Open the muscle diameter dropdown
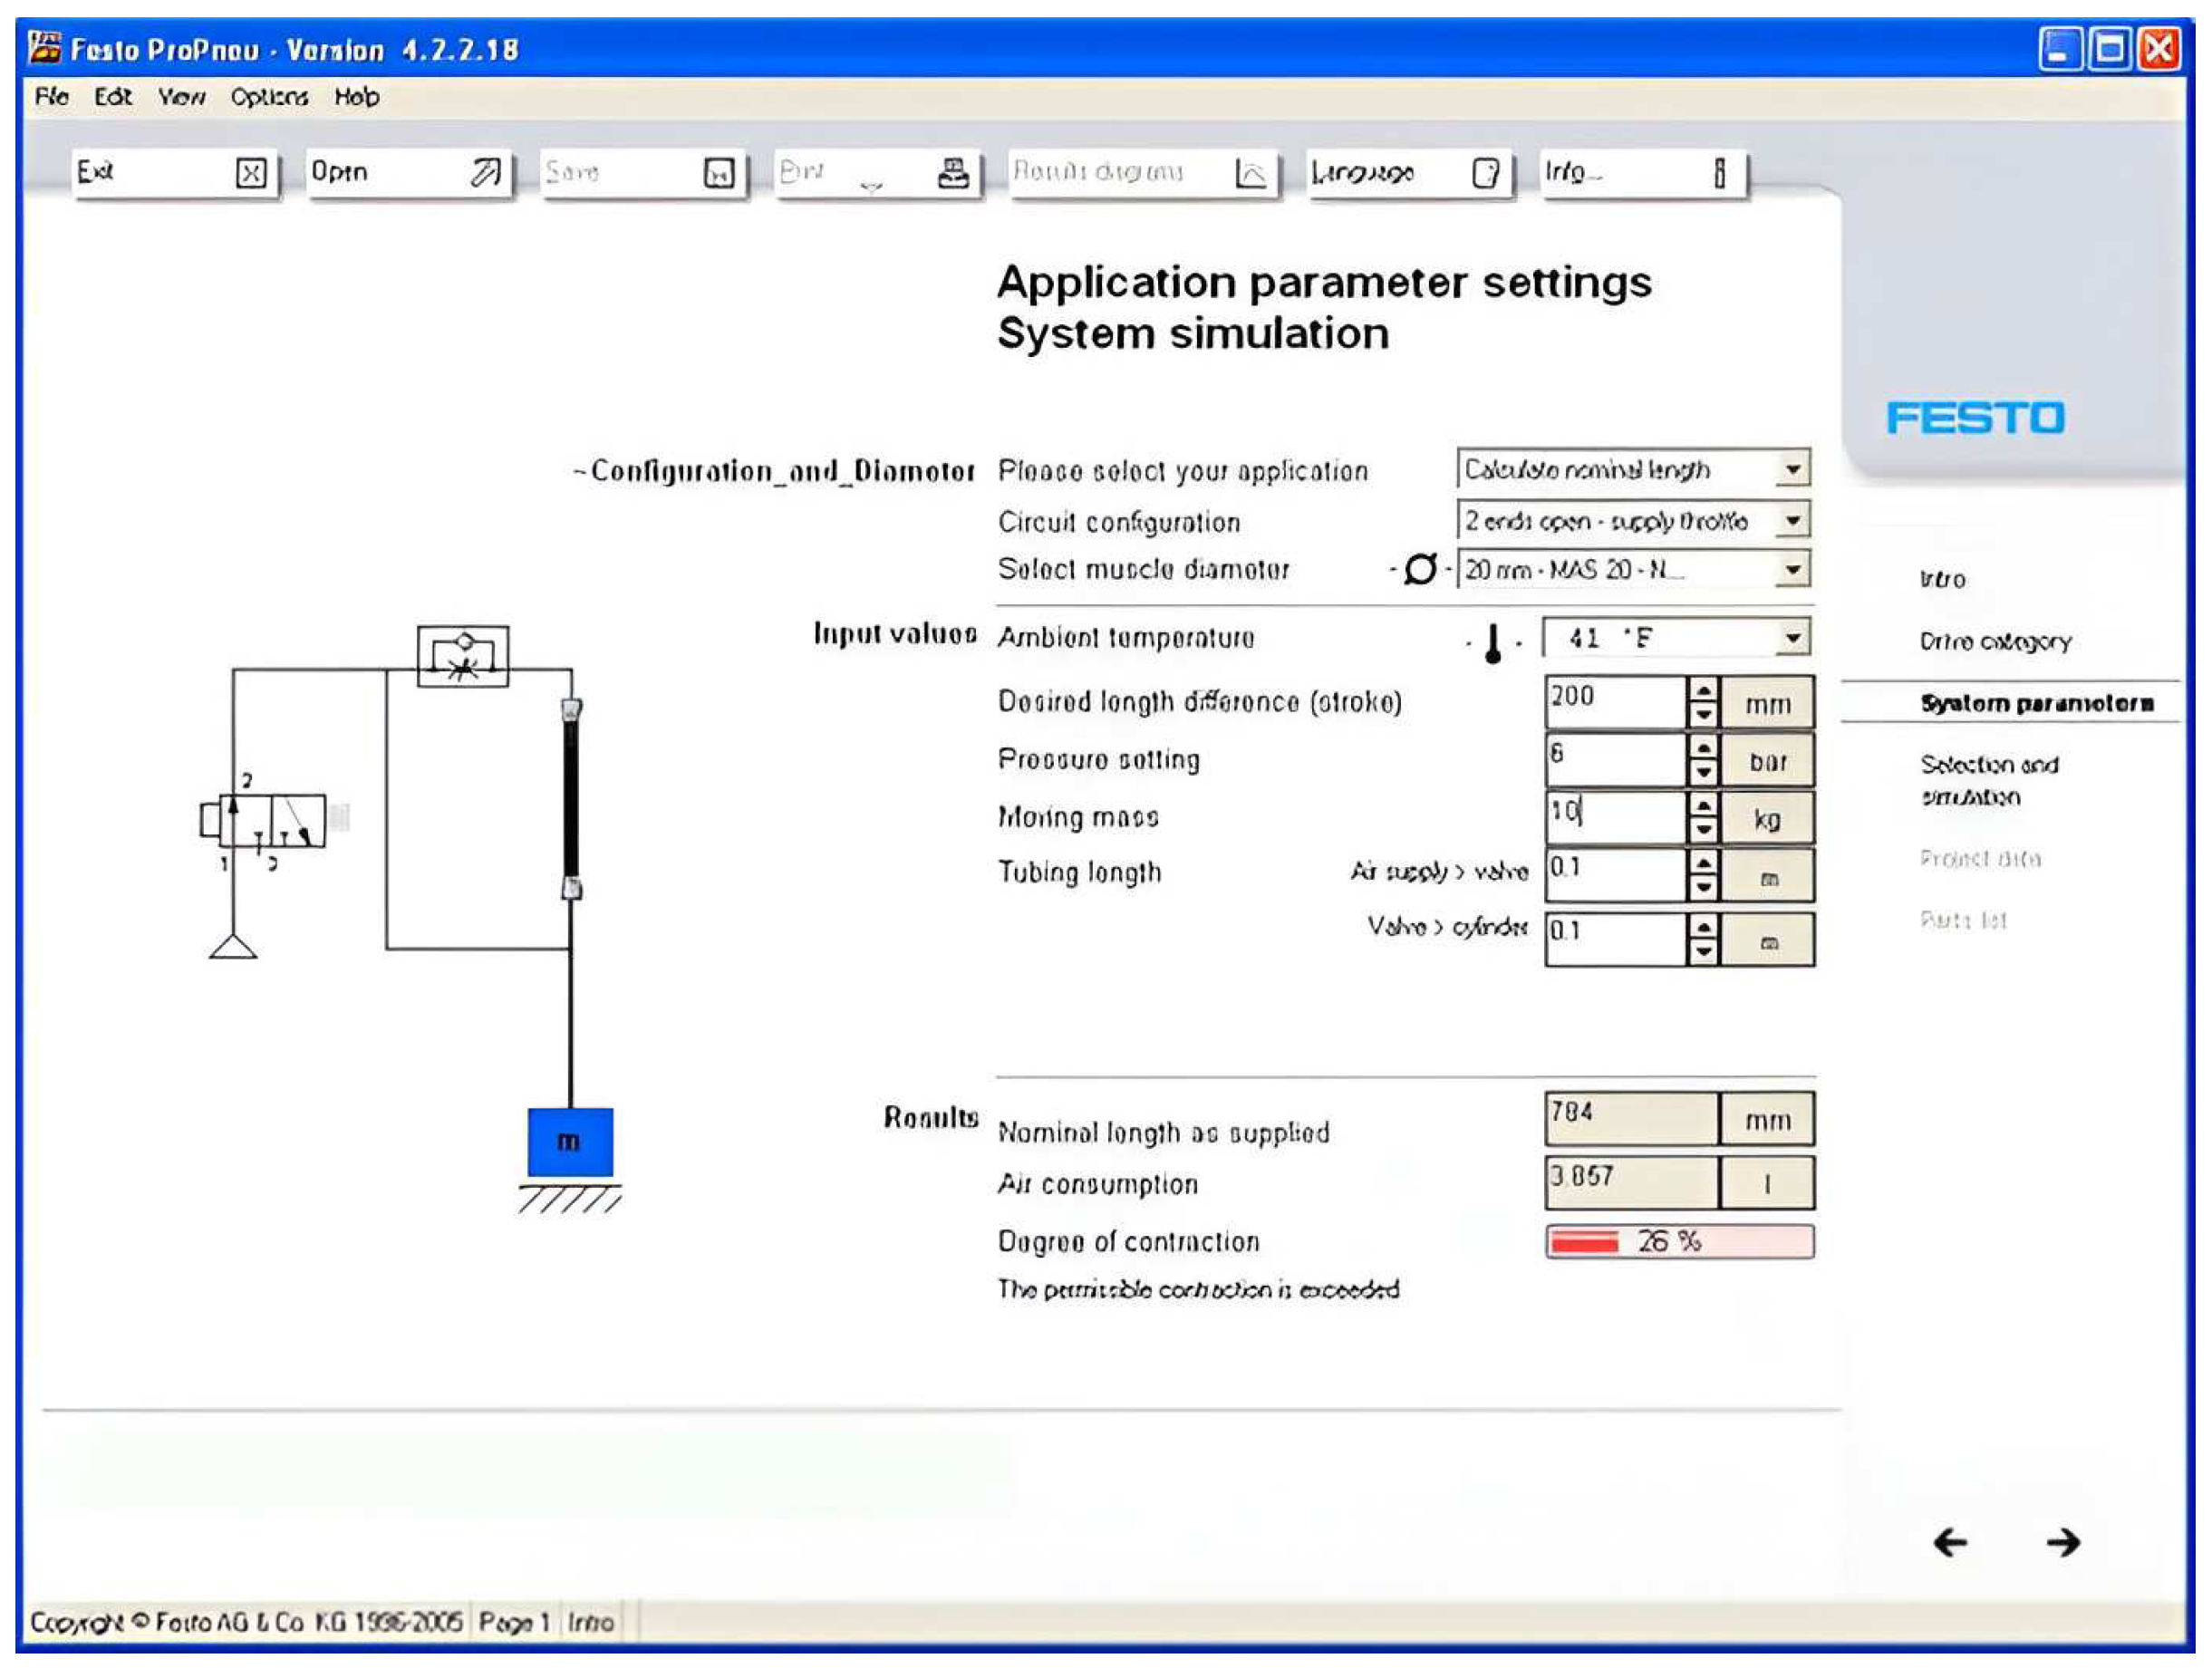The height and width of the screenshot is (1668, 2212). pos(1793,570)
